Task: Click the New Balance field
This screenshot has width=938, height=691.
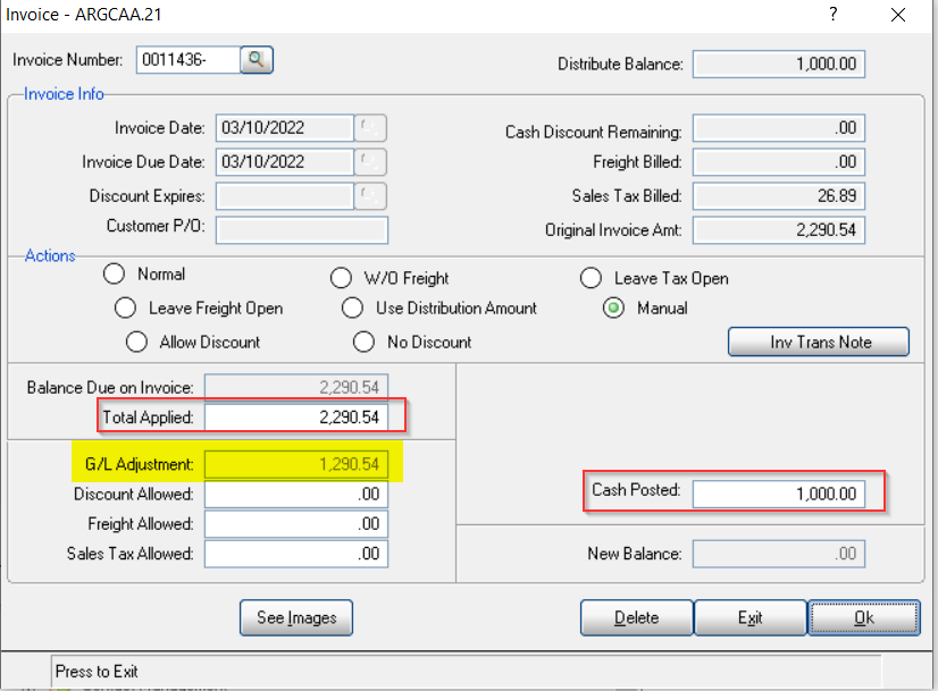Action: (779, 554)
